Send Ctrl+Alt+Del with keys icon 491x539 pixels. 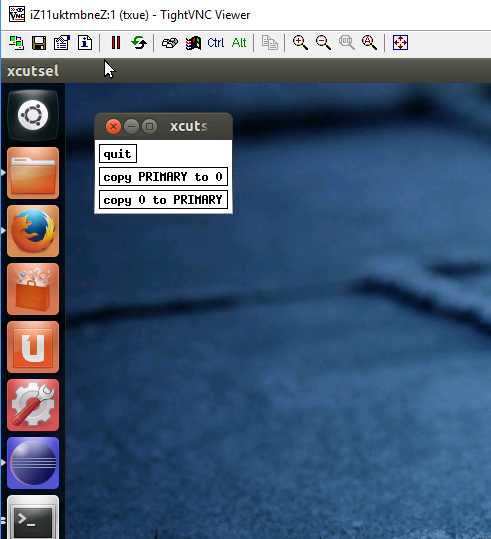[x=170, y=43]
